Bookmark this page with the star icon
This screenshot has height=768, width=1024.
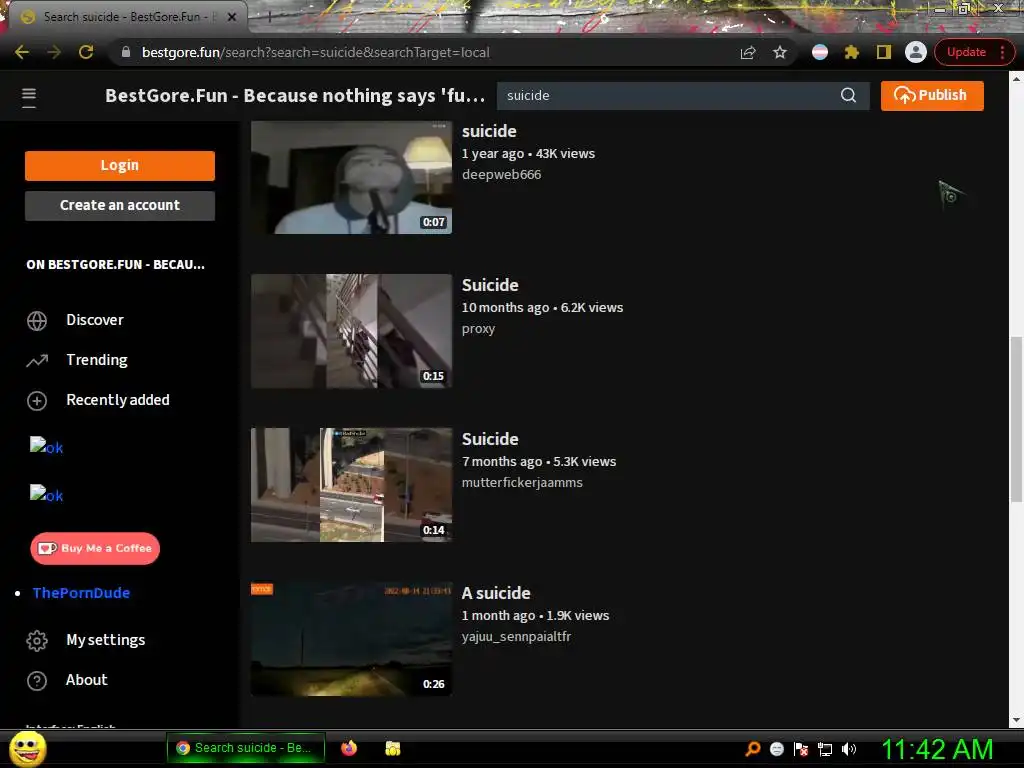[x=780, y=52]
